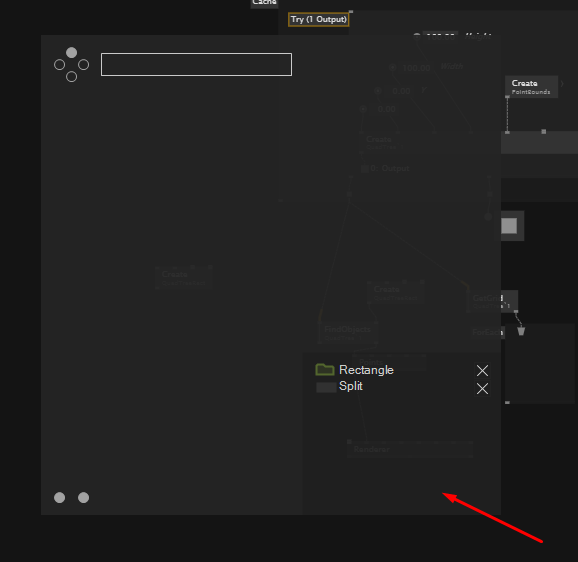Click the Cache node at top
Viewport: 578px width, 562px height.
[264, 3]
